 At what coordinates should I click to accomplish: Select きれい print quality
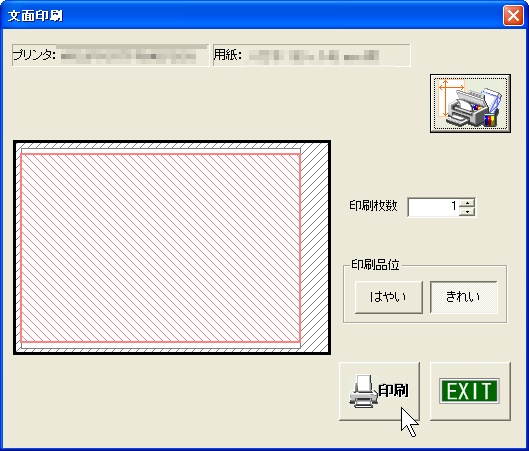(x=464, y=297)
